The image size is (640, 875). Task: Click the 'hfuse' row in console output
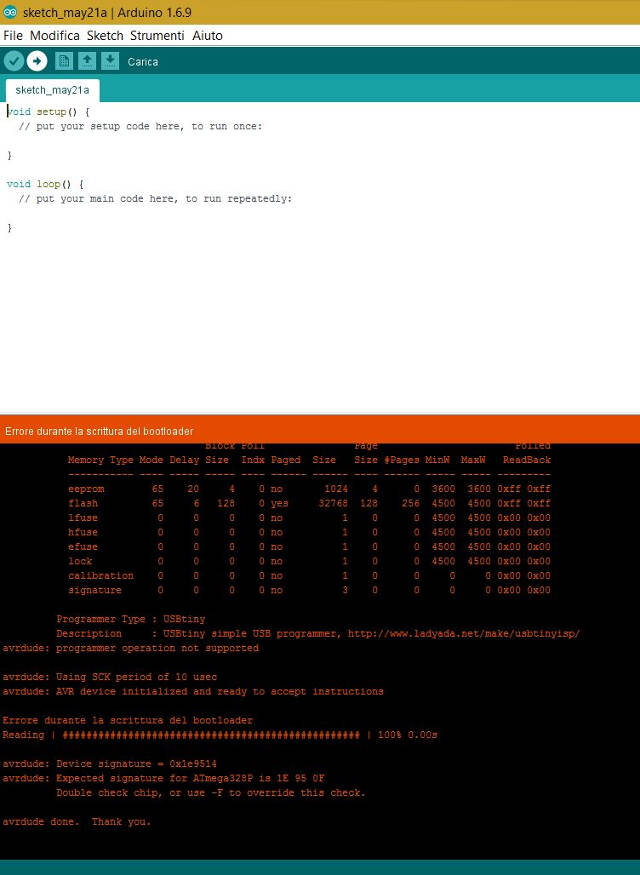[x=309, y=532]
